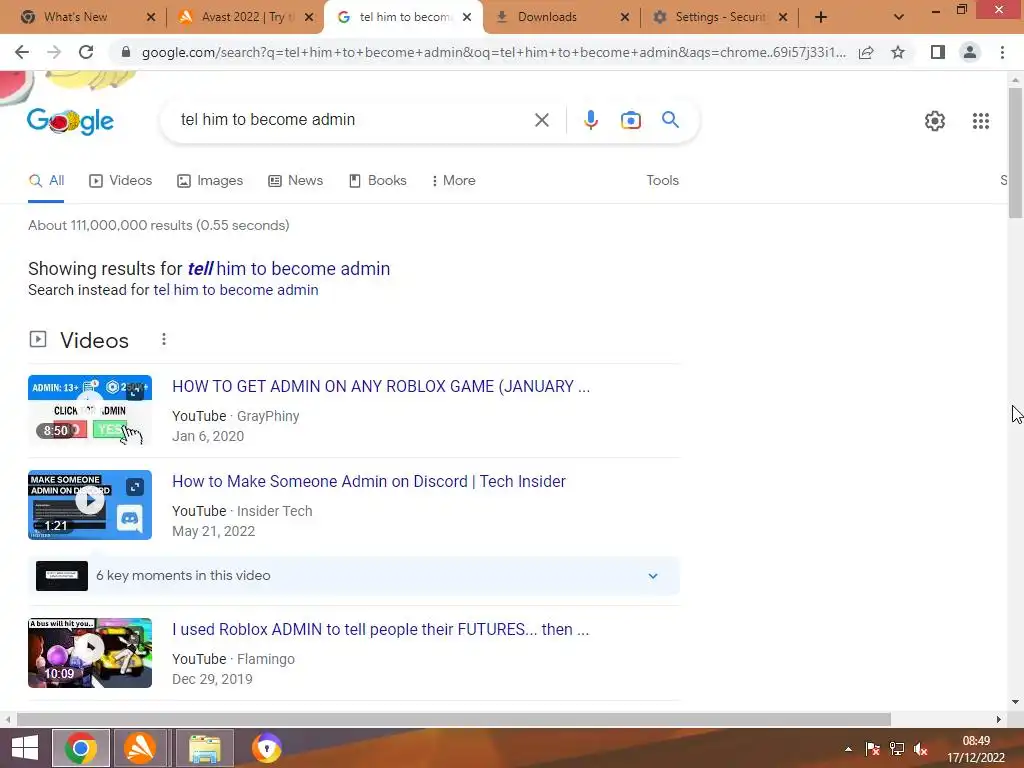Click inside the Google search input field
The width and height of the screenshot is (1024, 768).
[x=353, y=120]
